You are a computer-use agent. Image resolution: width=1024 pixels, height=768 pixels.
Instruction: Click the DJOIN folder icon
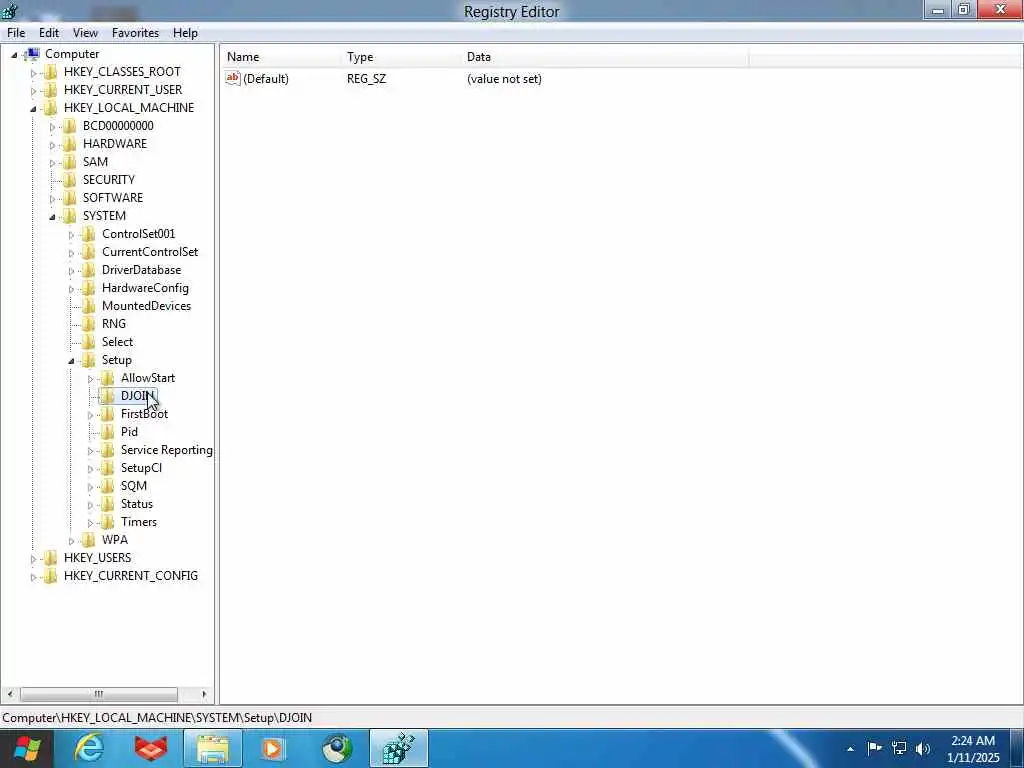tap(107, 396)
